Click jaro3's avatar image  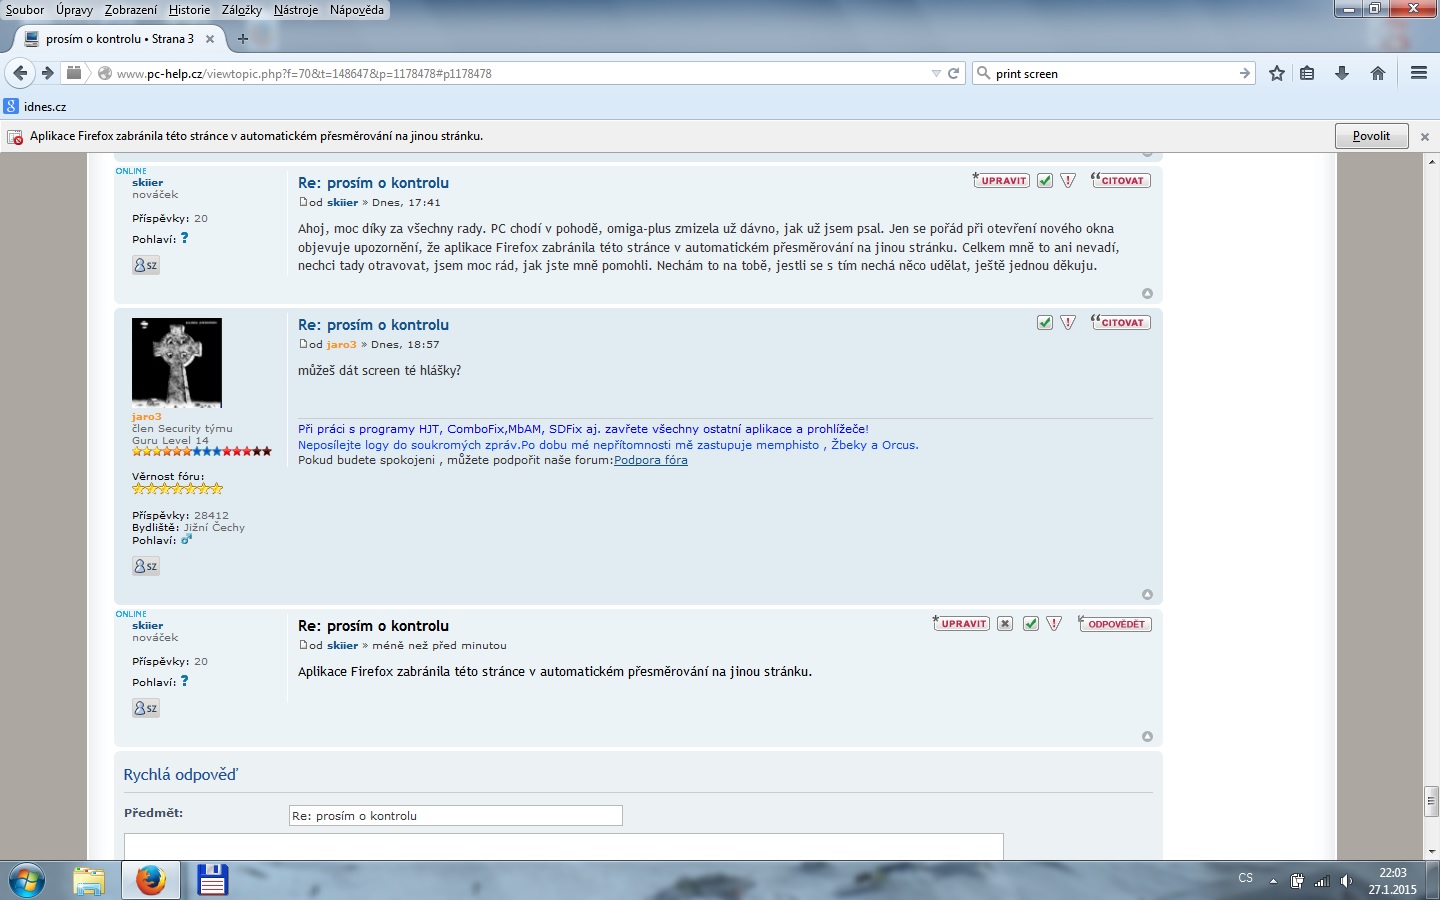(177, 362)
